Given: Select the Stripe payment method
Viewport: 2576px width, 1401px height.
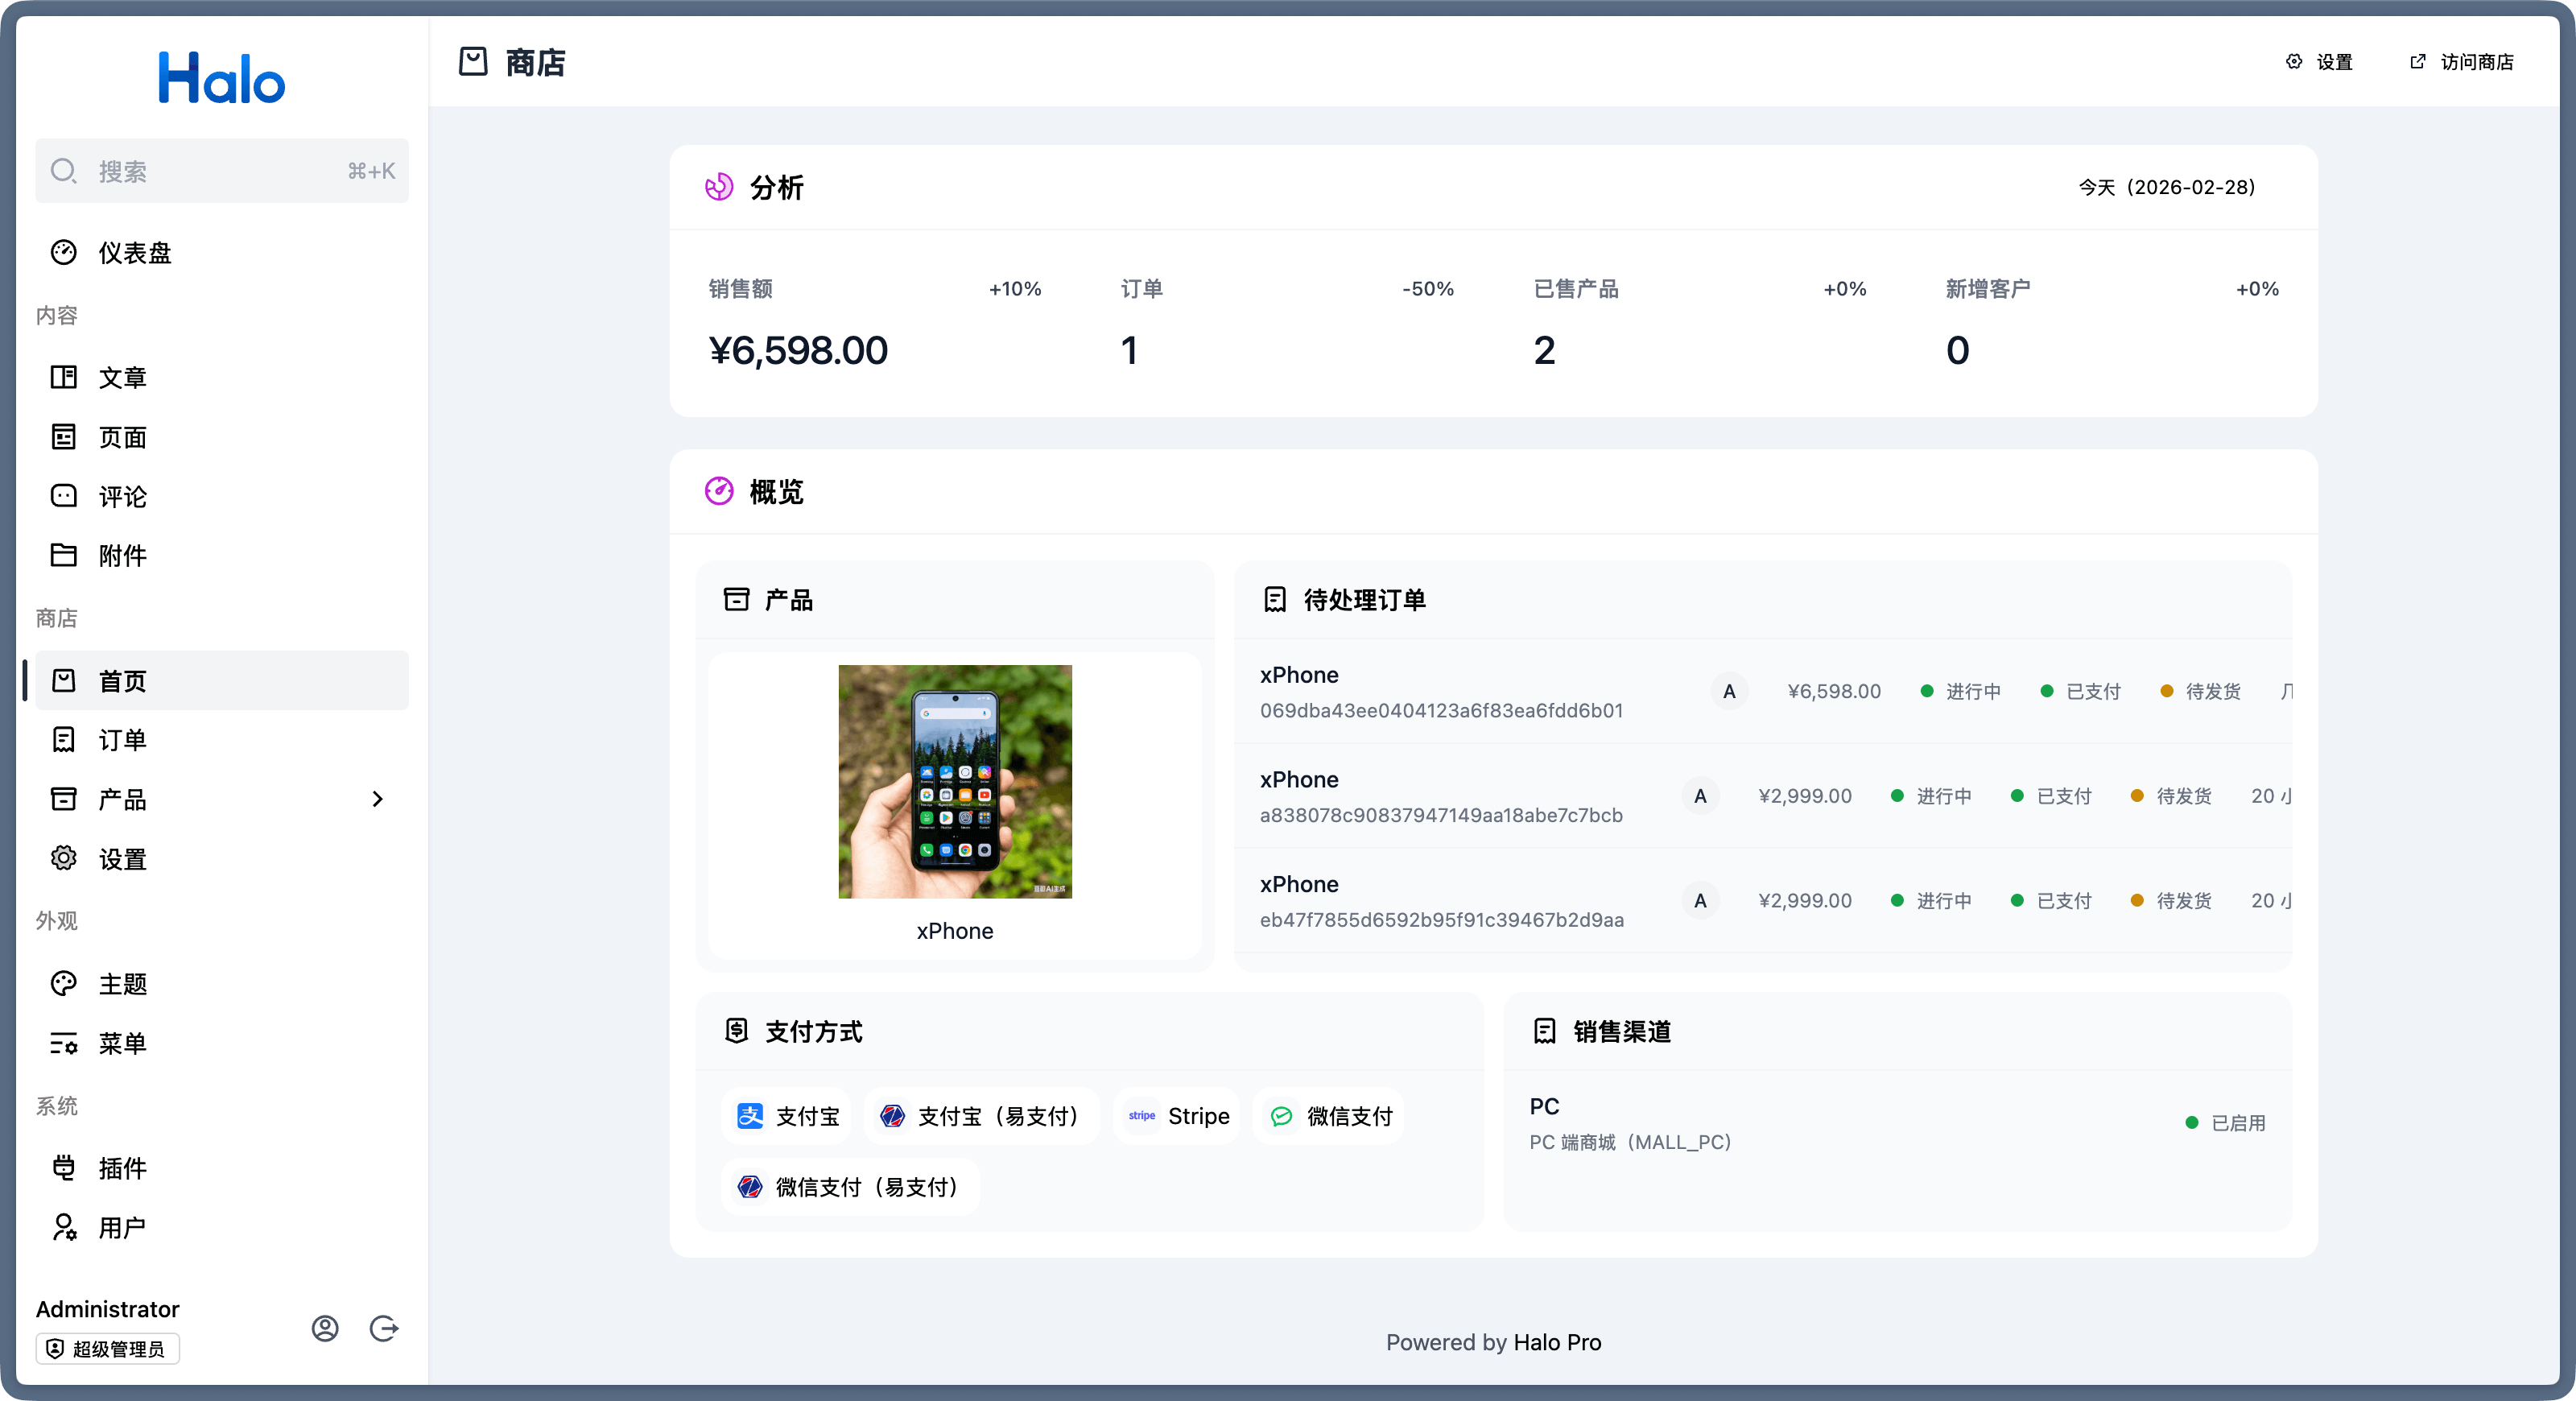Looking at the screenshot, I should 1177,1116.
